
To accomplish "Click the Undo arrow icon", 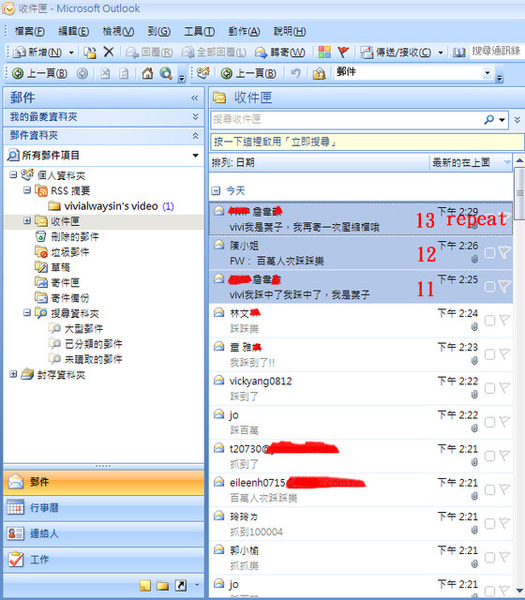I will click(x=295, y=73).
